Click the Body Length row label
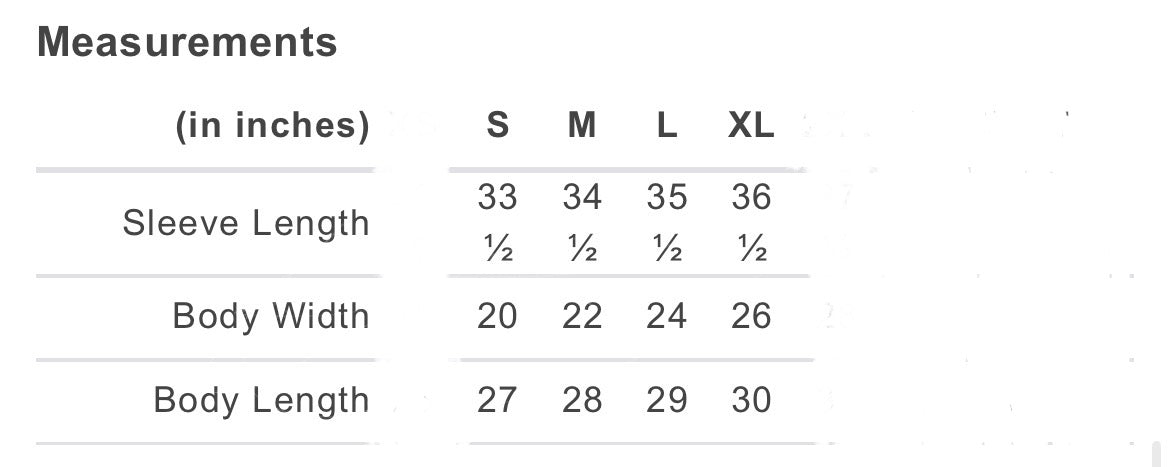 [x=261, y=400]
